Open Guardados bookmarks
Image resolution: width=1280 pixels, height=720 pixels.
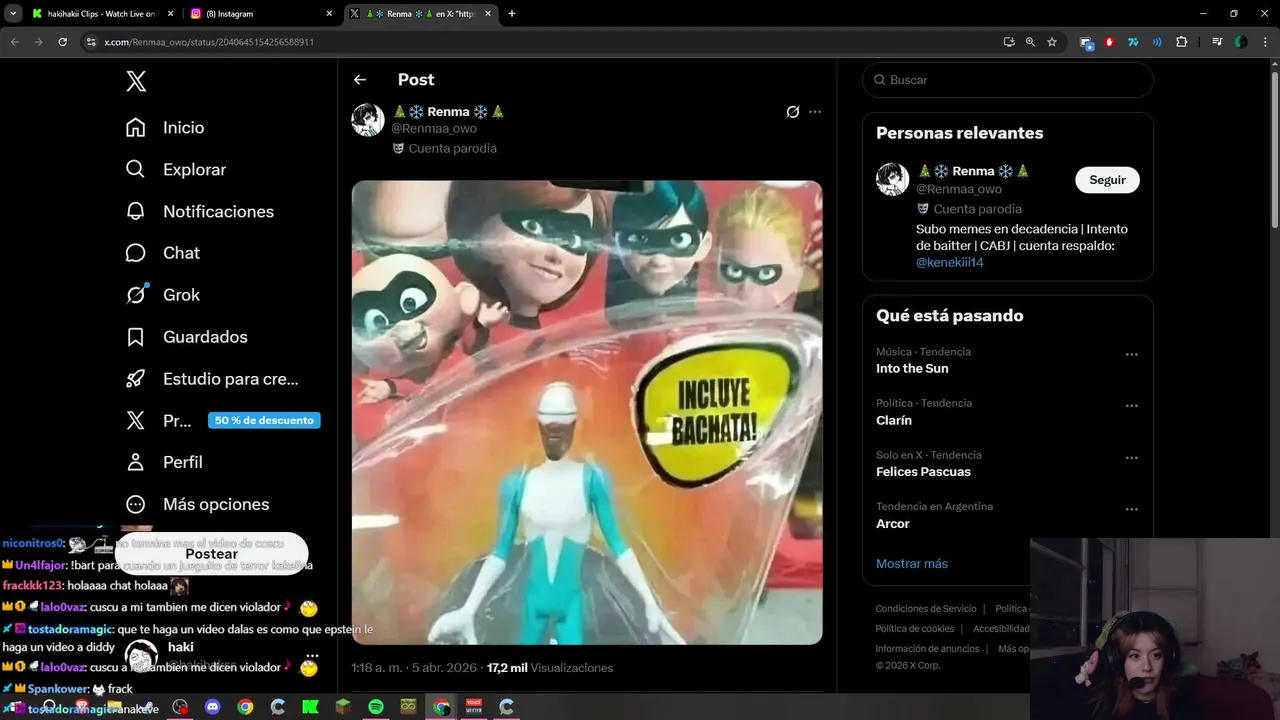coord(186,337)
